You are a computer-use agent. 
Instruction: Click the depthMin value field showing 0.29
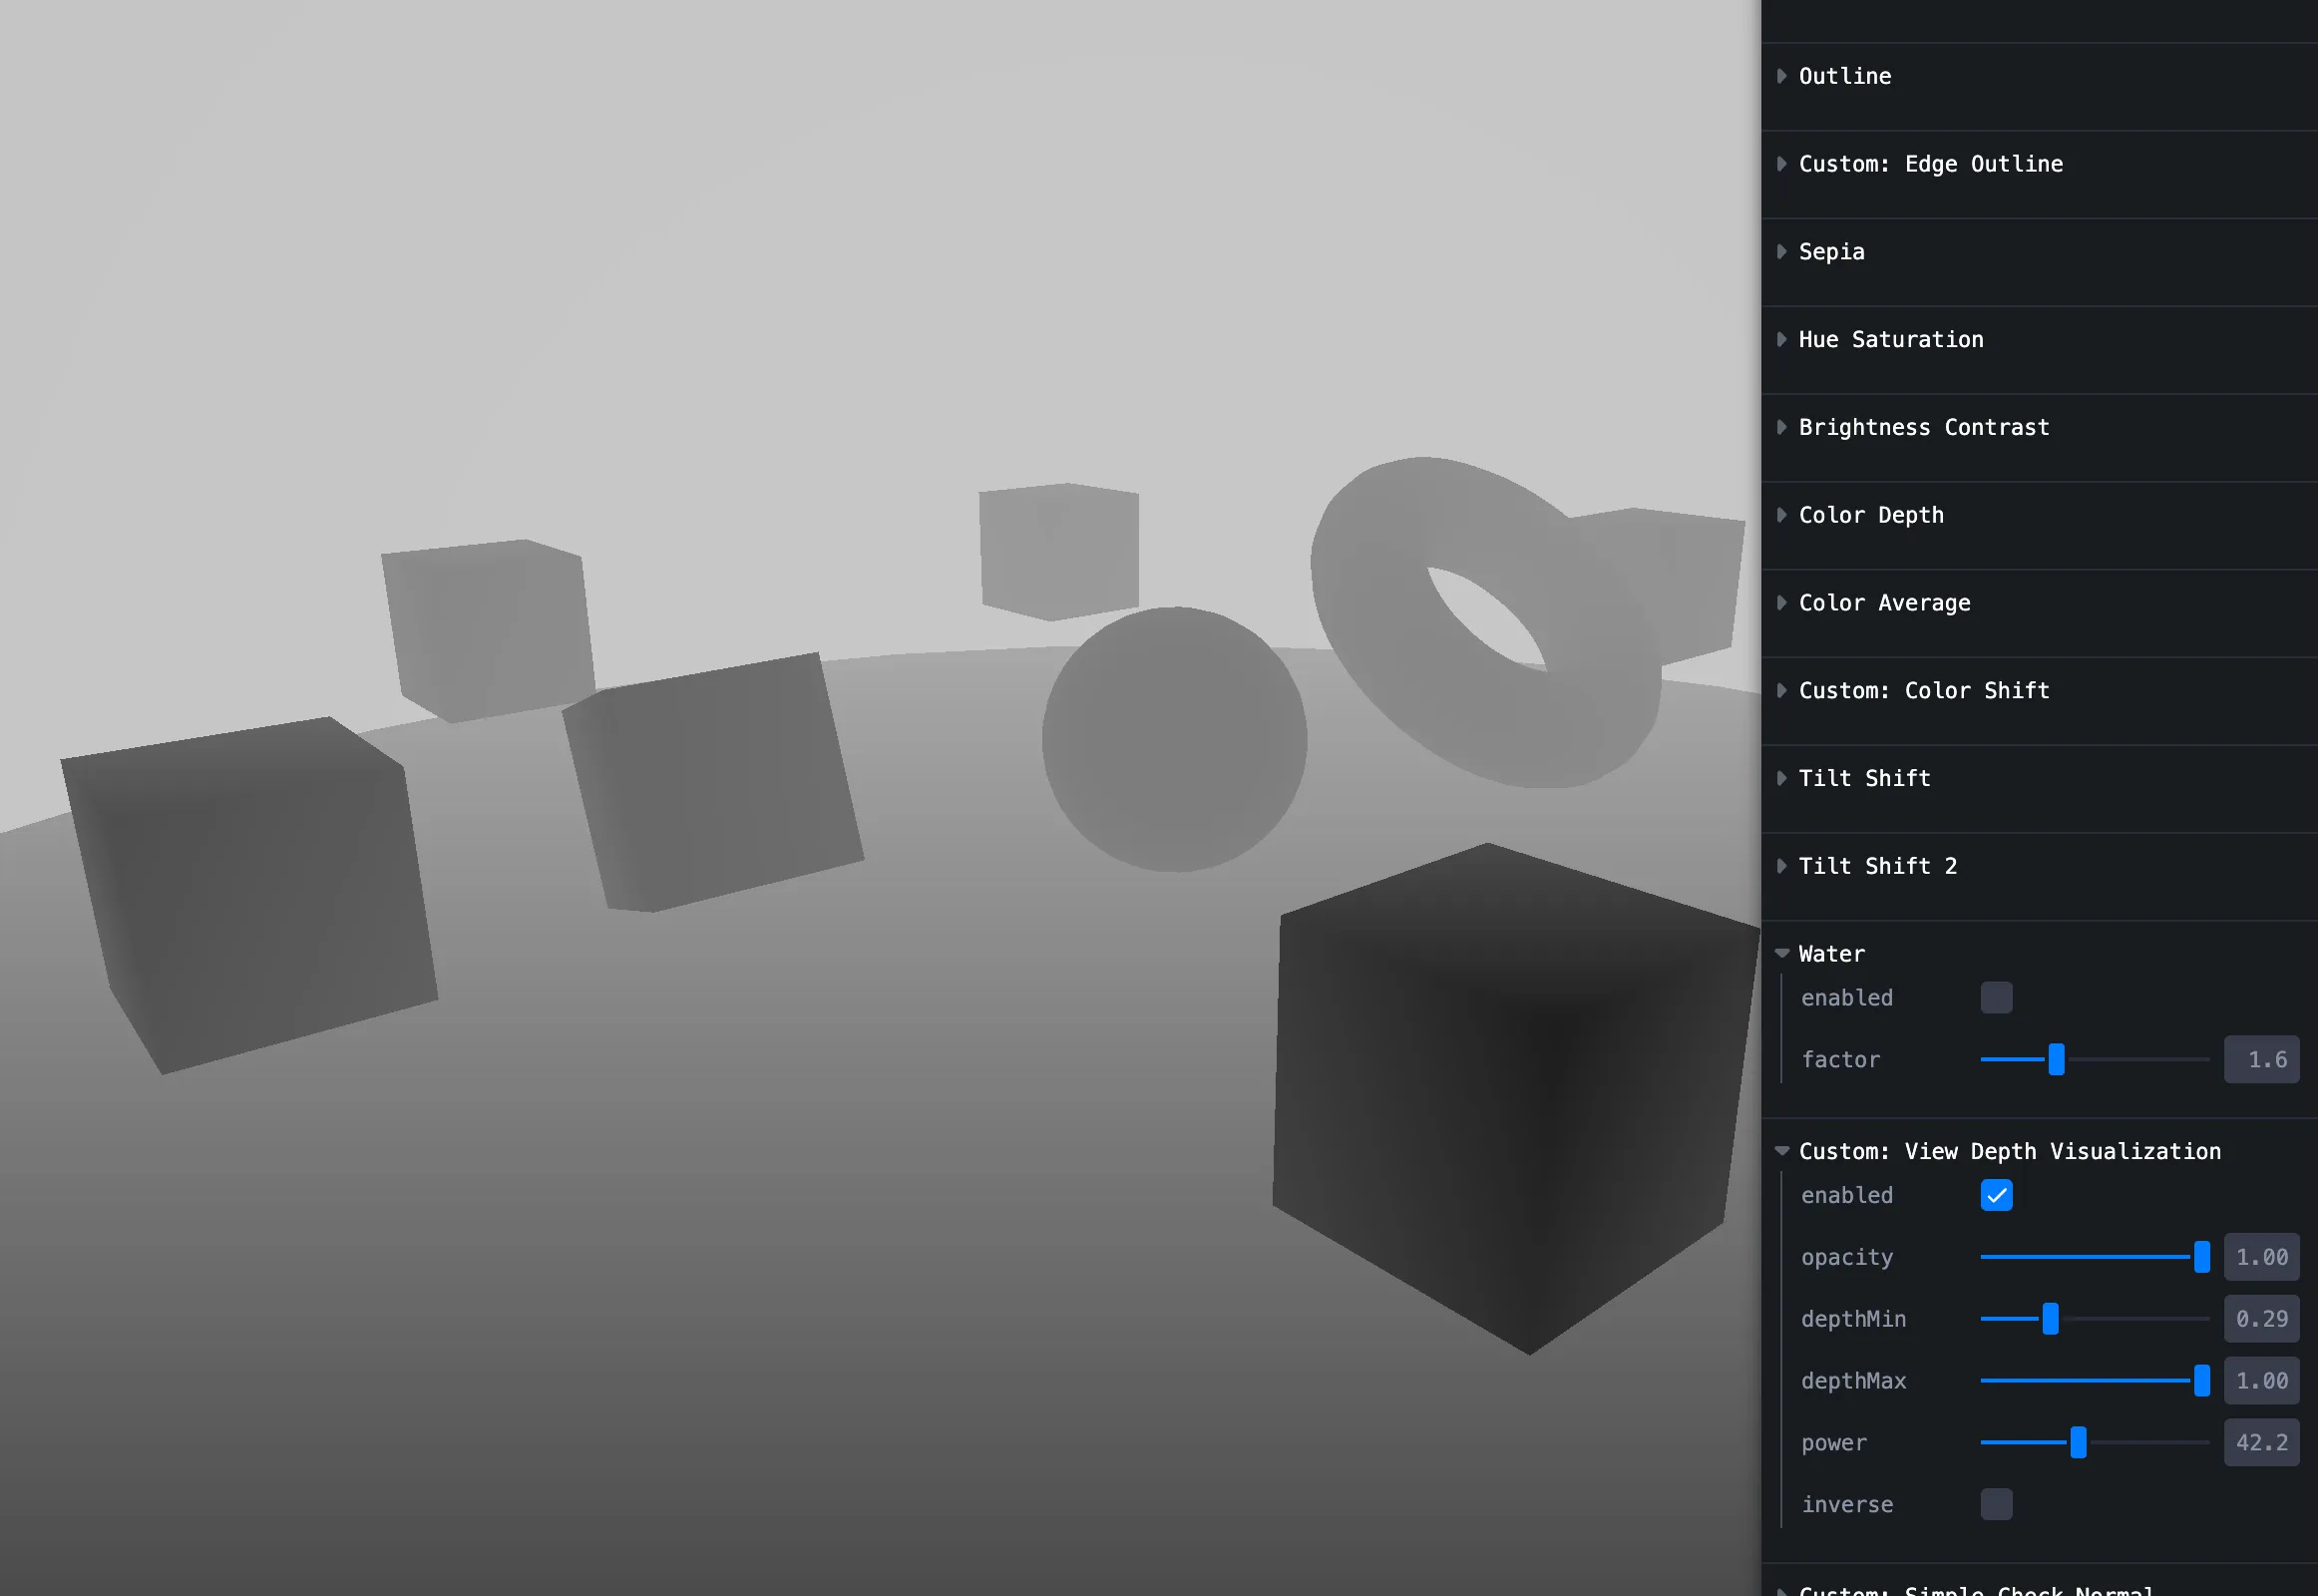2261,1319
